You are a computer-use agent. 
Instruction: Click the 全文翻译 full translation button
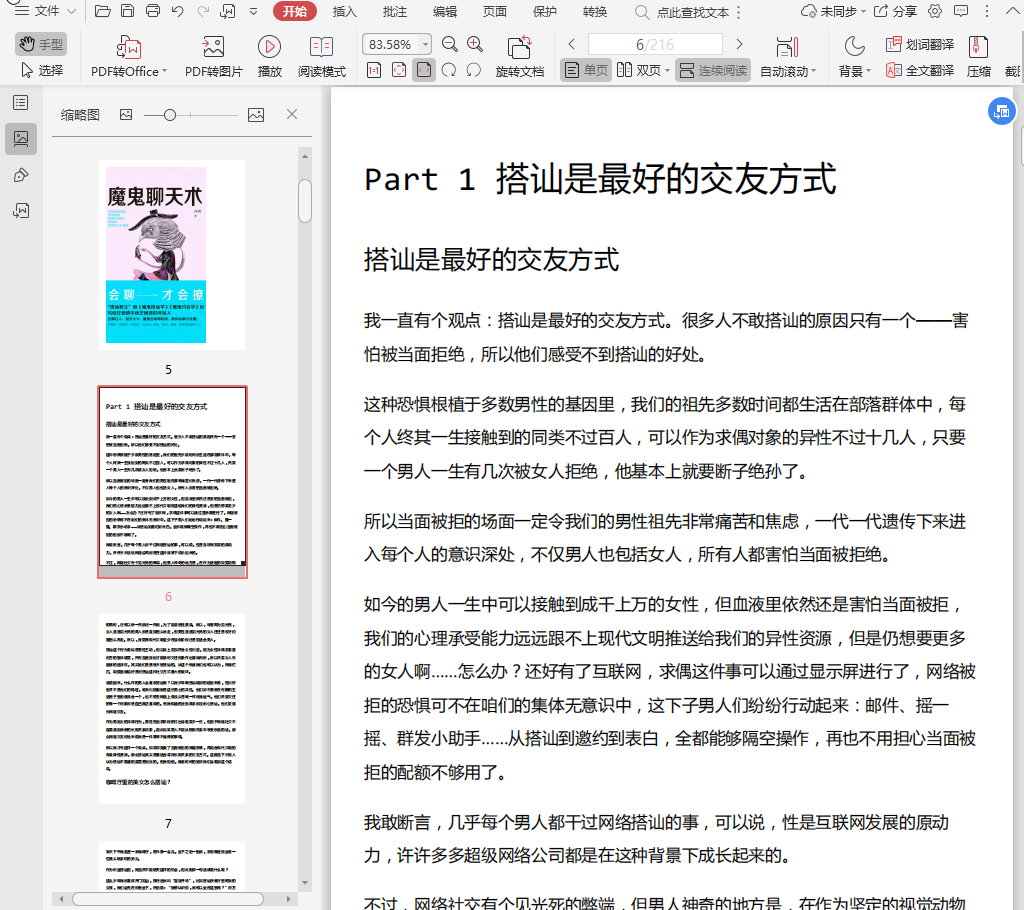pos(920,71)
